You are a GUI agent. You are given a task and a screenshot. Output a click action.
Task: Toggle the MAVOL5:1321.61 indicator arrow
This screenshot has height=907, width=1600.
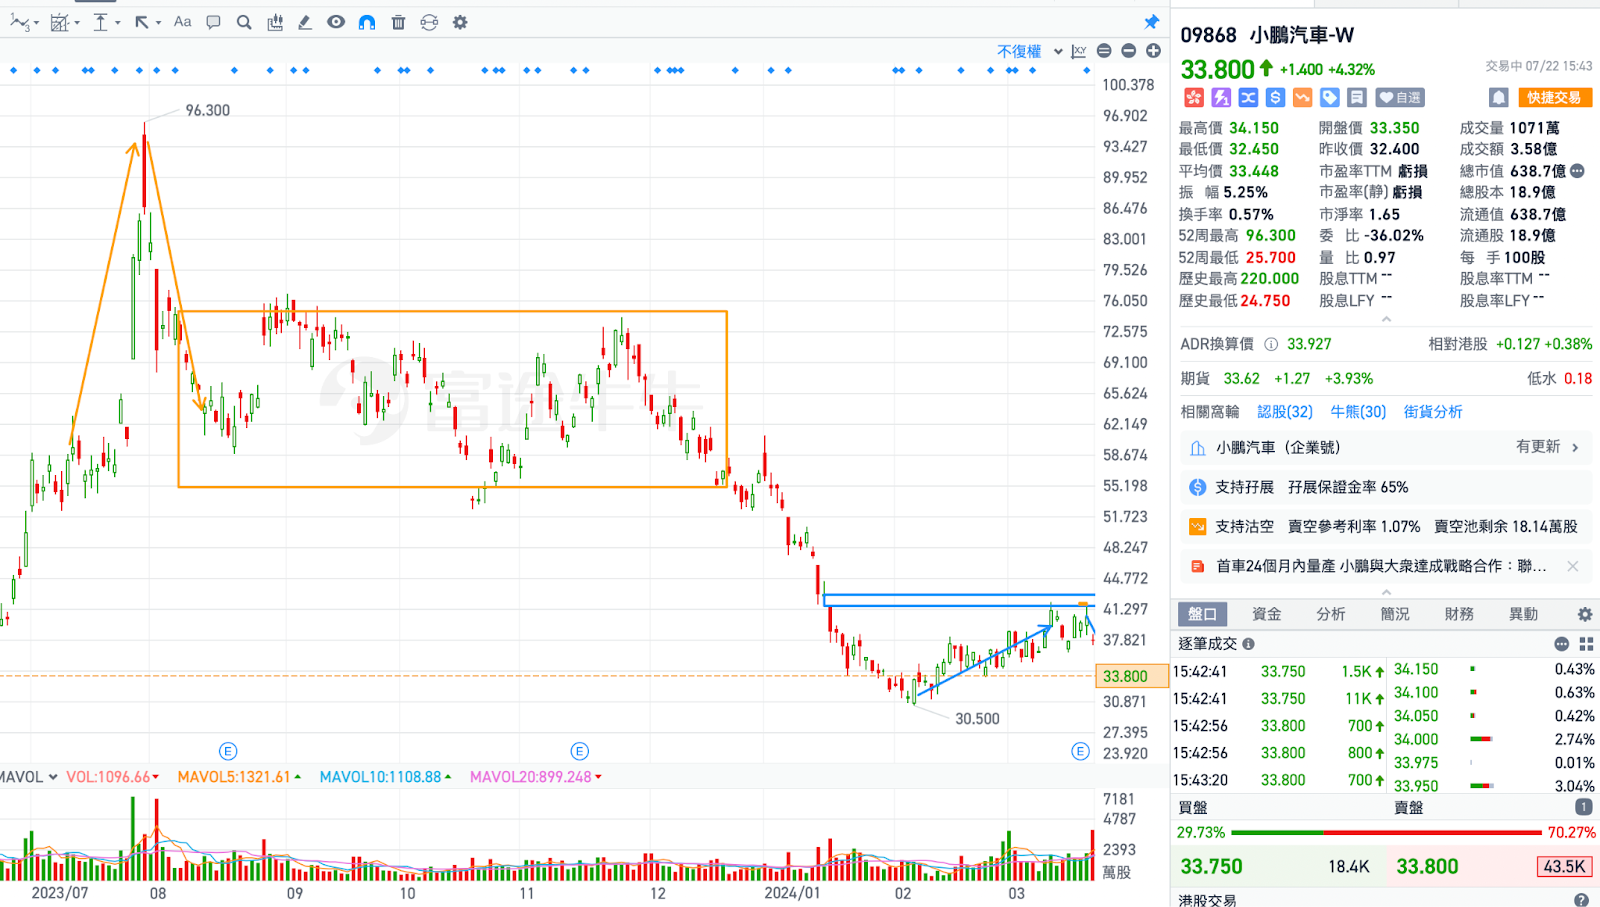(x=298, y=777)
